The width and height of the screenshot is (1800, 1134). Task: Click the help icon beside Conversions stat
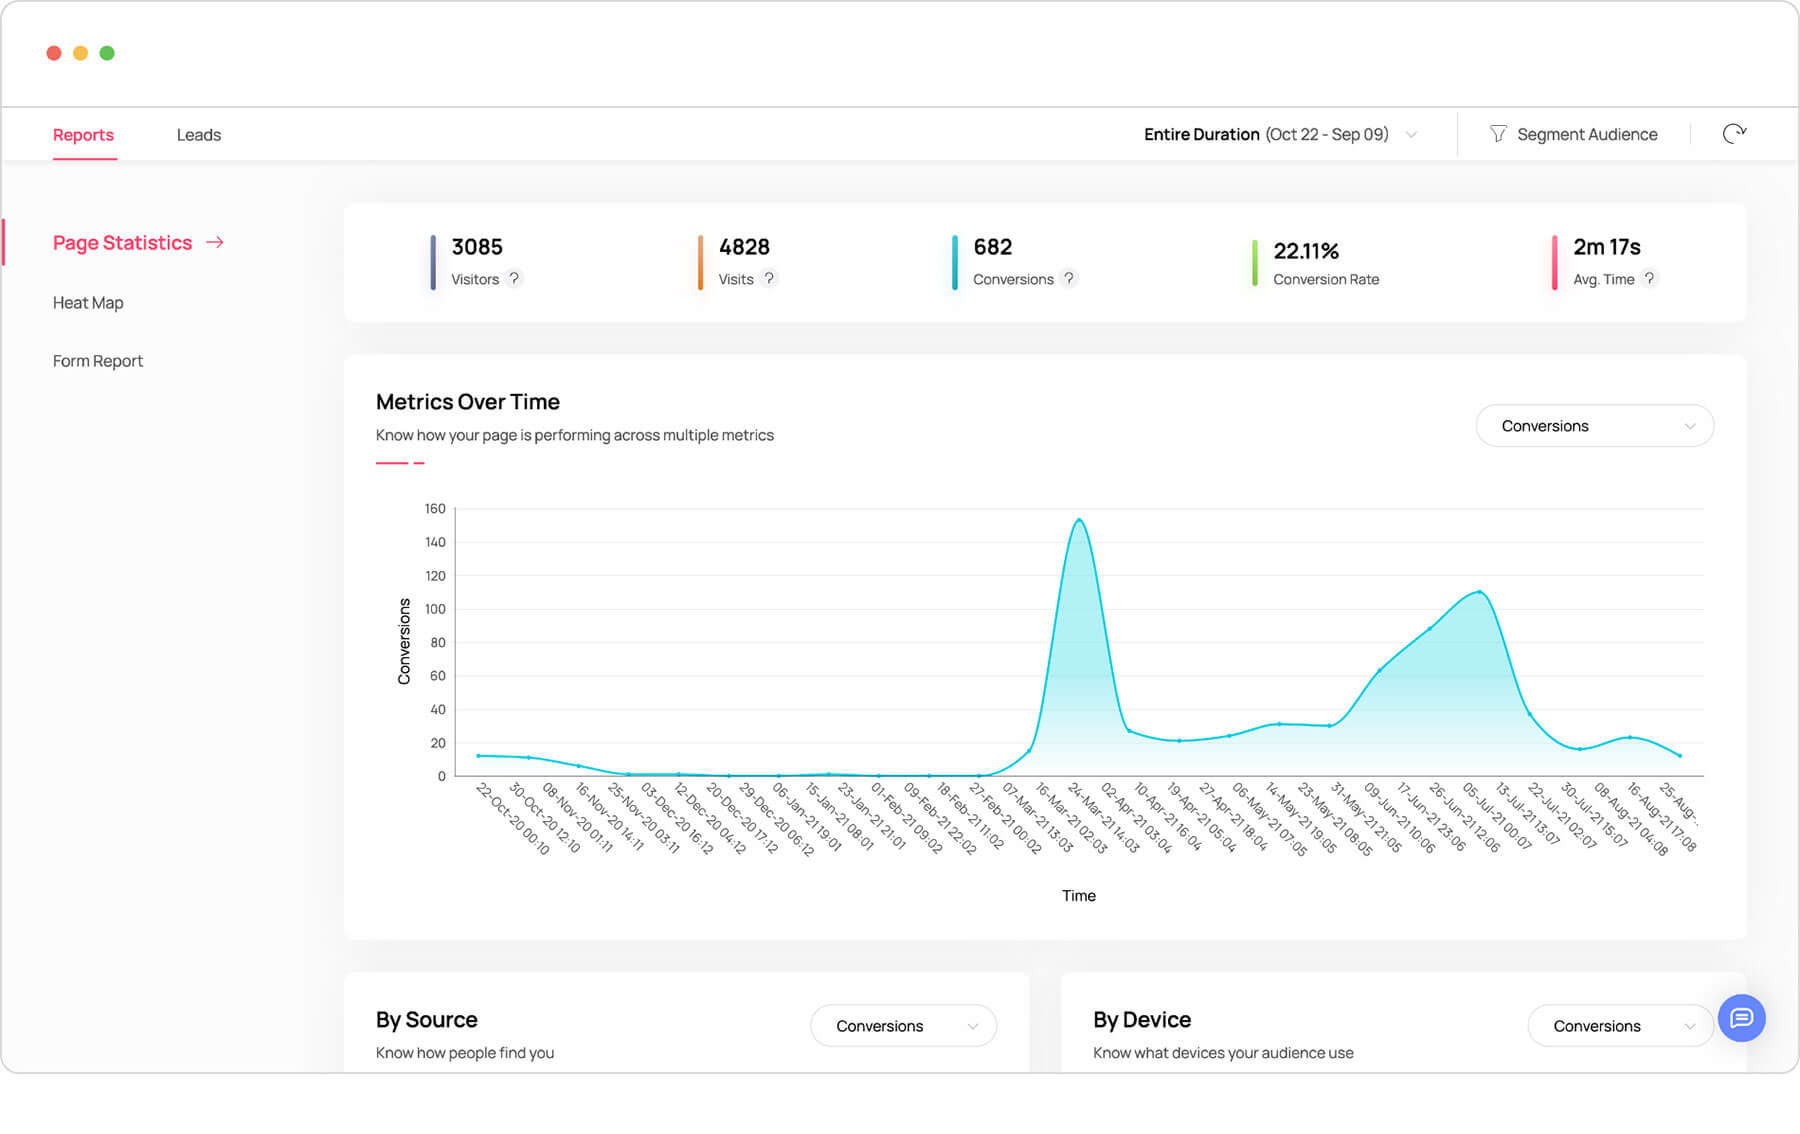pyautogui.click(x=1069, y=279)
